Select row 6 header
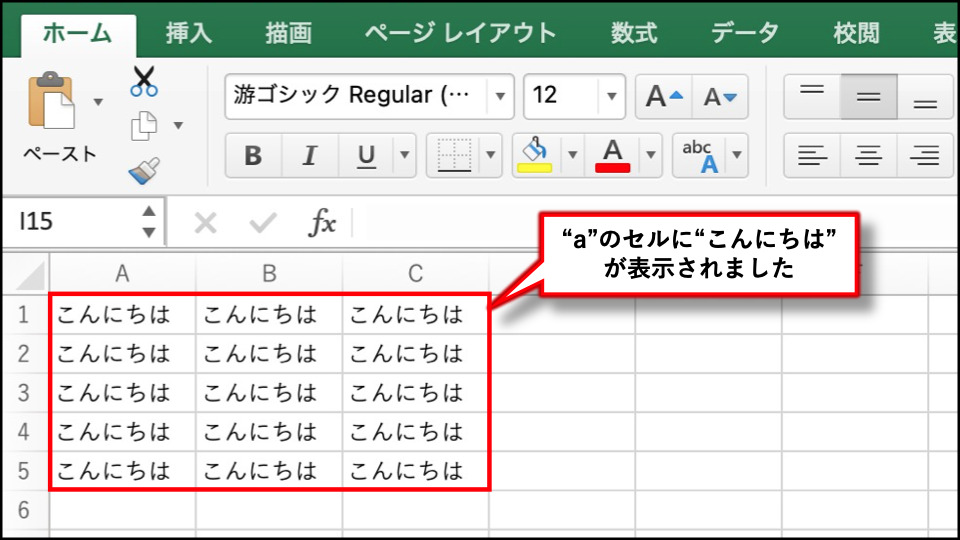960x540 pixels. (x=24, y=510)
